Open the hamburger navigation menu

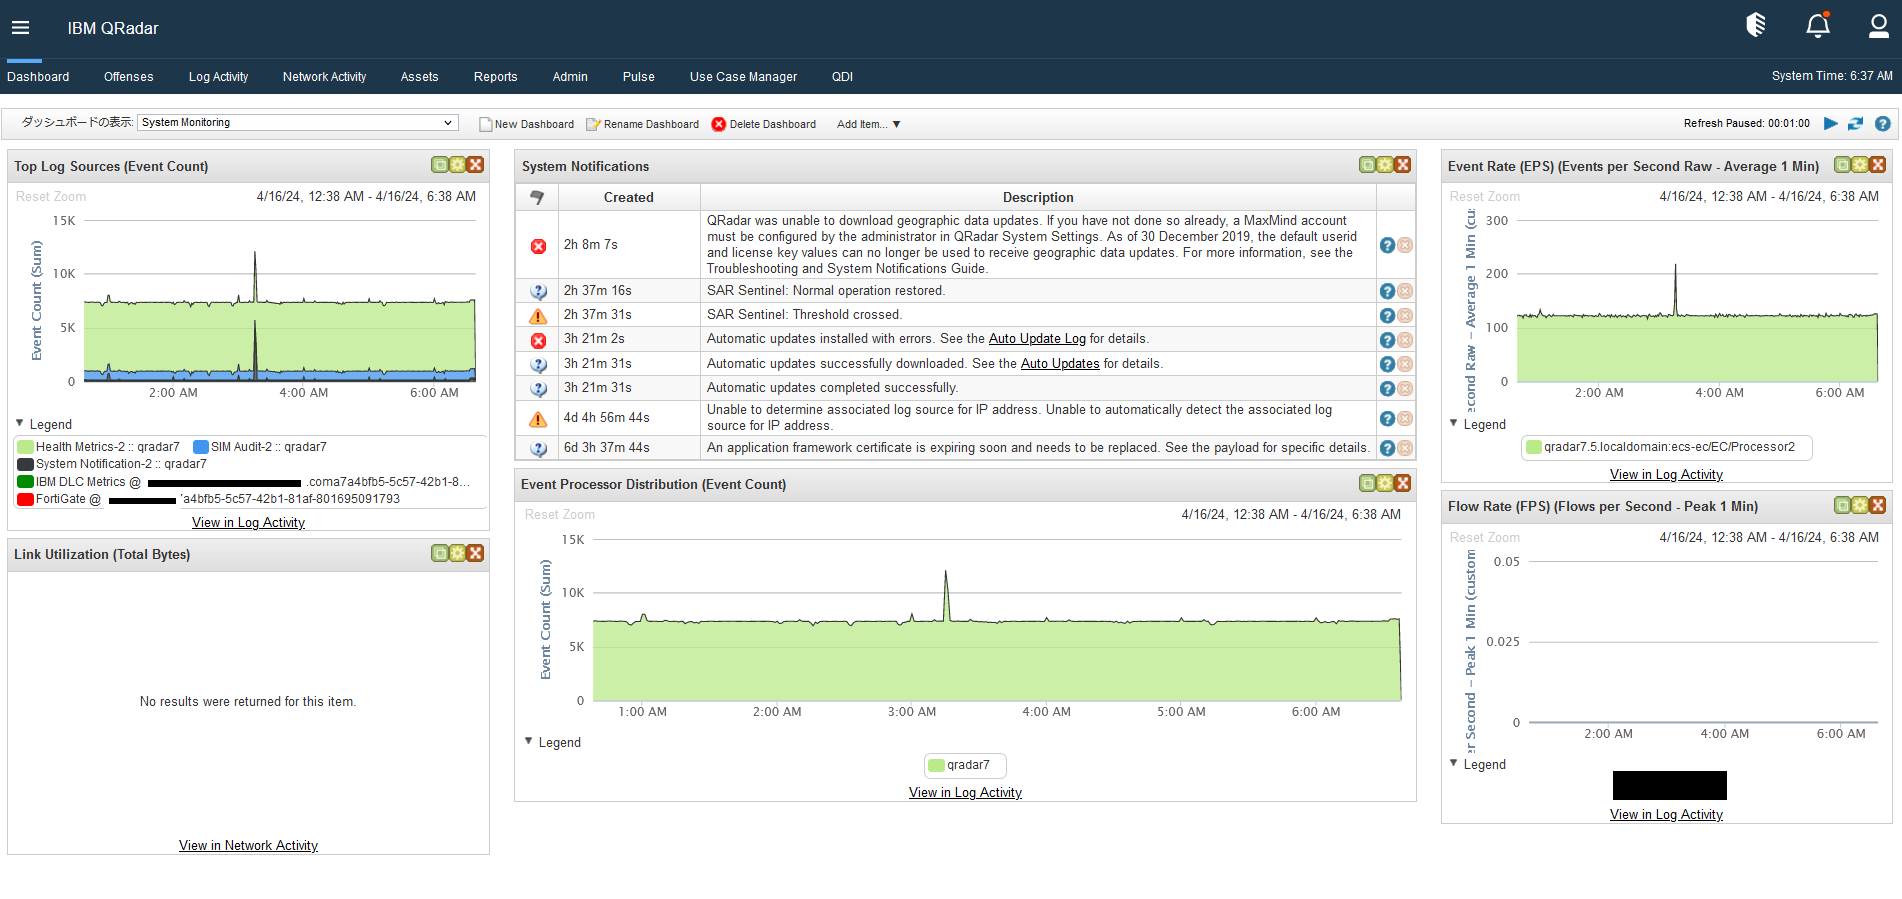(20, 28)
